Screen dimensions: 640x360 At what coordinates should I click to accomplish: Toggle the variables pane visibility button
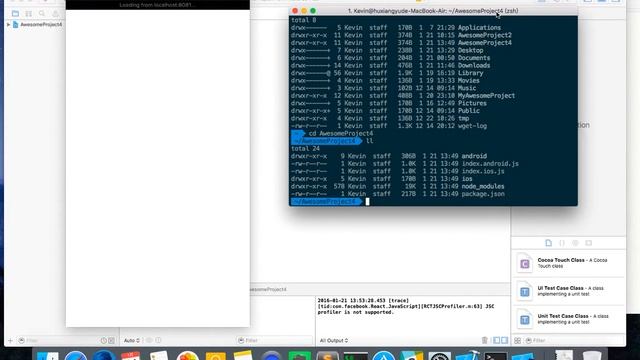tap(496, 340)
